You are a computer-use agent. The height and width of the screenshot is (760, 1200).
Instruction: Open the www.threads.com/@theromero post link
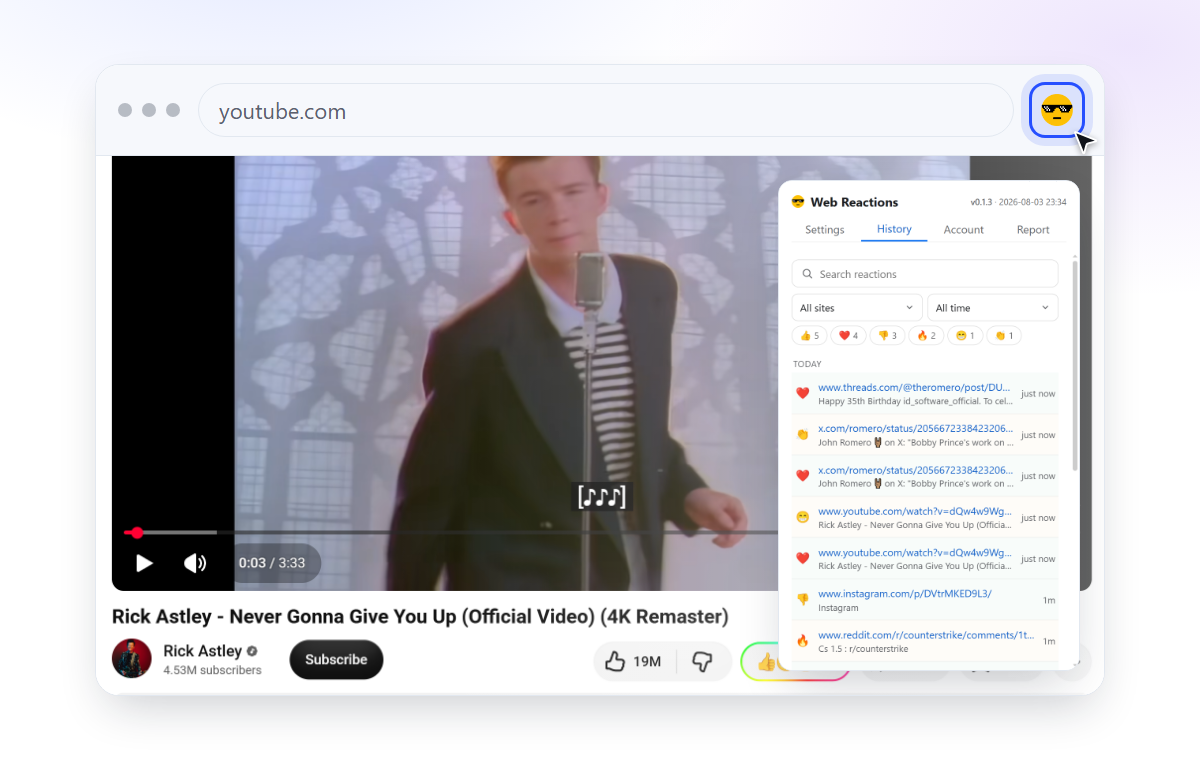coord(914,387)
